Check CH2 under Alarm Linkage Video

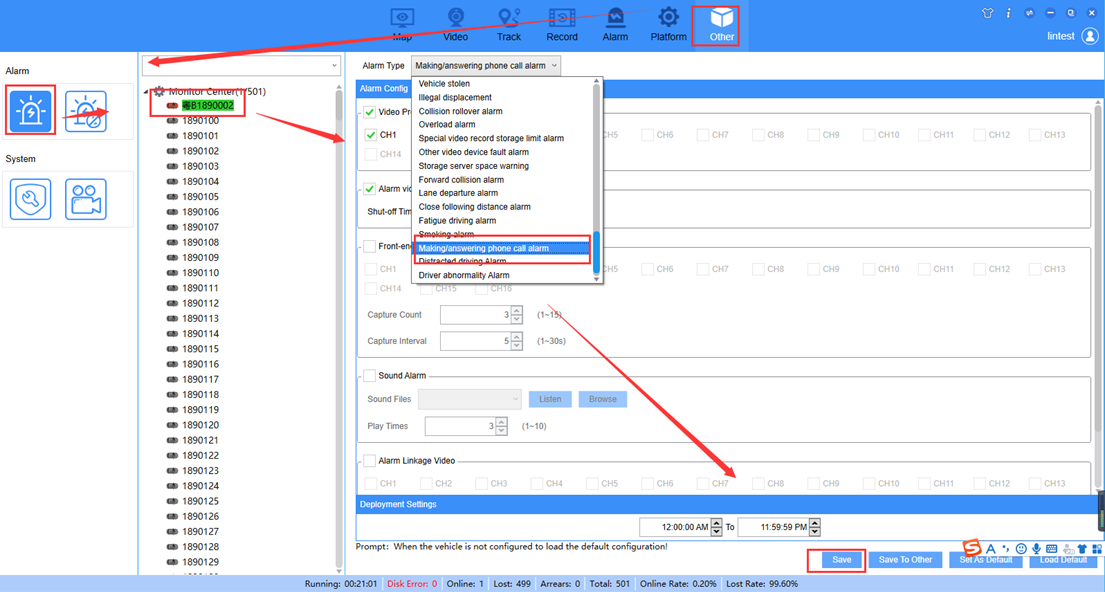click(x=426, y=483)
